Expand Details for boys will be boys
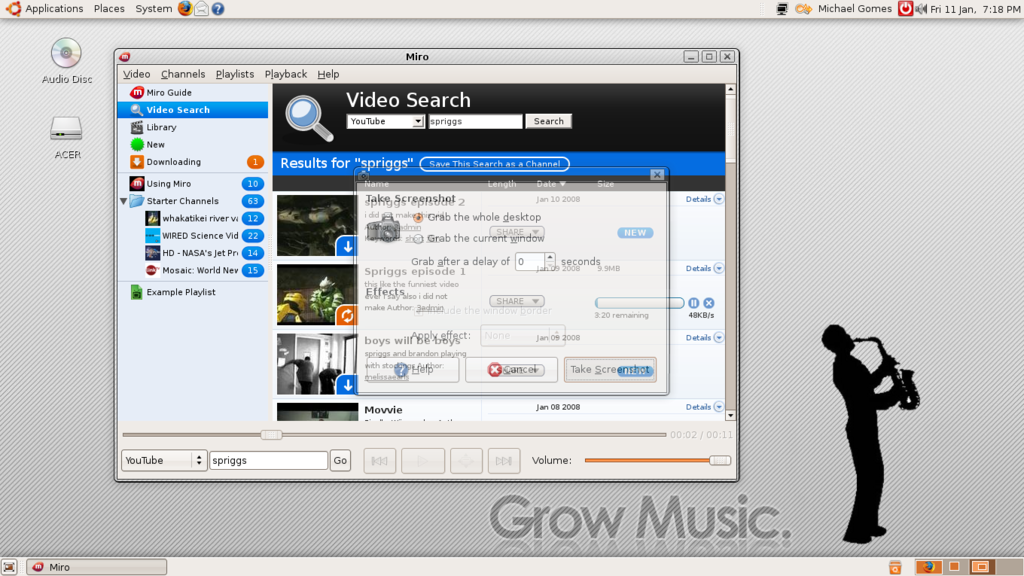The height and width of the screenshot is (576, 1024). pos(704,338)
